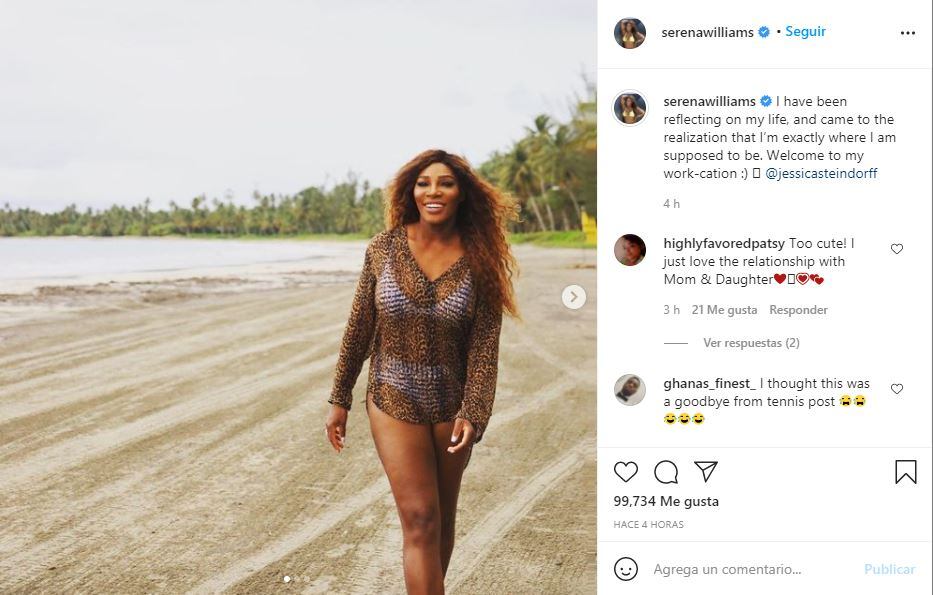This screenshot has width=933, height=595.
Task: Click Responder under highlyfavoredpatsy's comment
Action: 798,310
